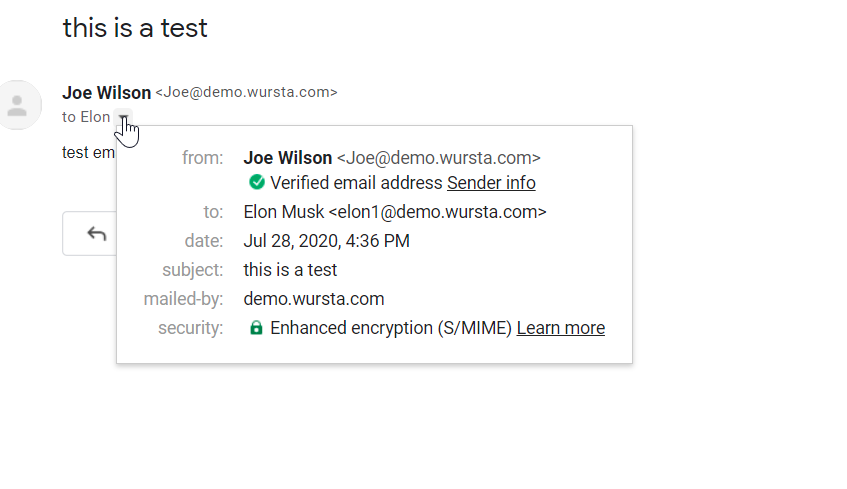Click the Reply arrow button
The height and width of the screenshot is (489, 847).
pos(96,234)
